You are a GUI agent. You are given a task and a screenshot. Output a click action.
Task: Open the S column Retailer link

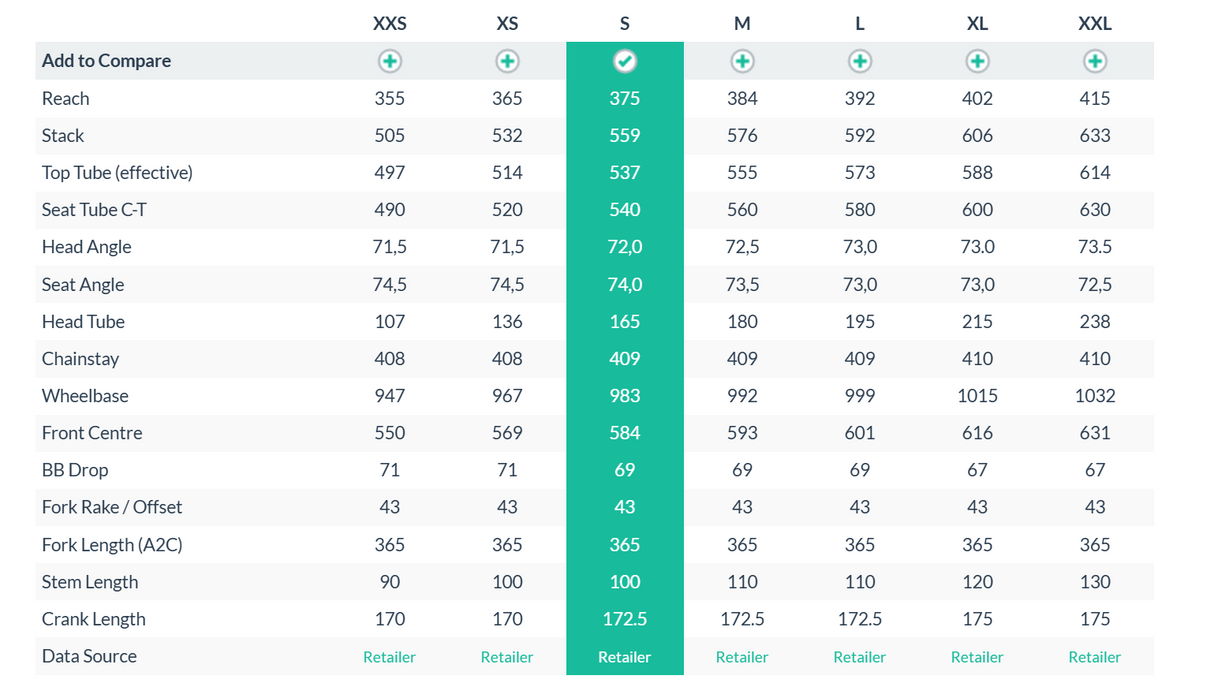point(625,657)
